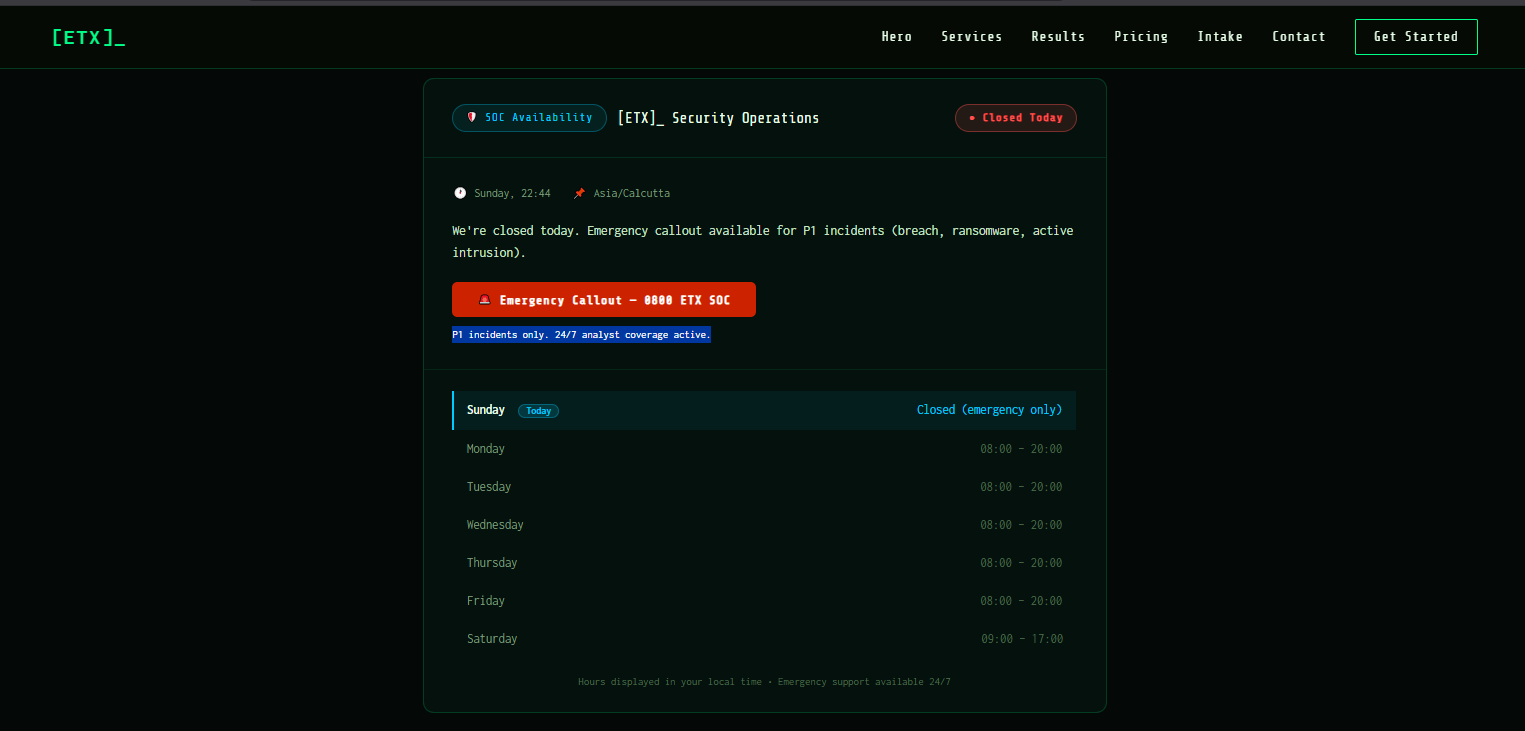Select the Saturday row label
The width and height of the screenshot is (1525, 731).
click(492, 639)
